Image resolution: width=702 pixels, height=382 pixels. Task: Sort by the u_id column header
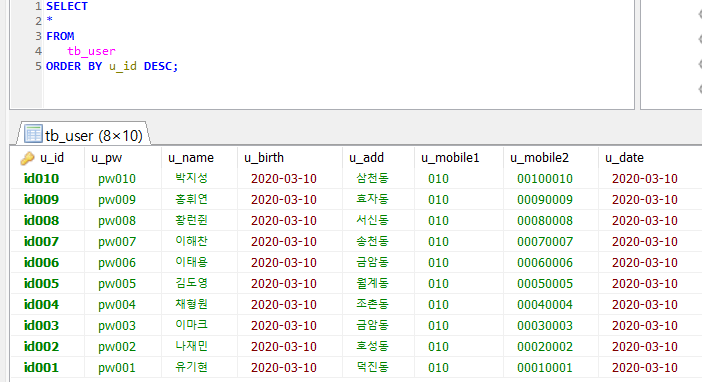(x=52, y=158)
